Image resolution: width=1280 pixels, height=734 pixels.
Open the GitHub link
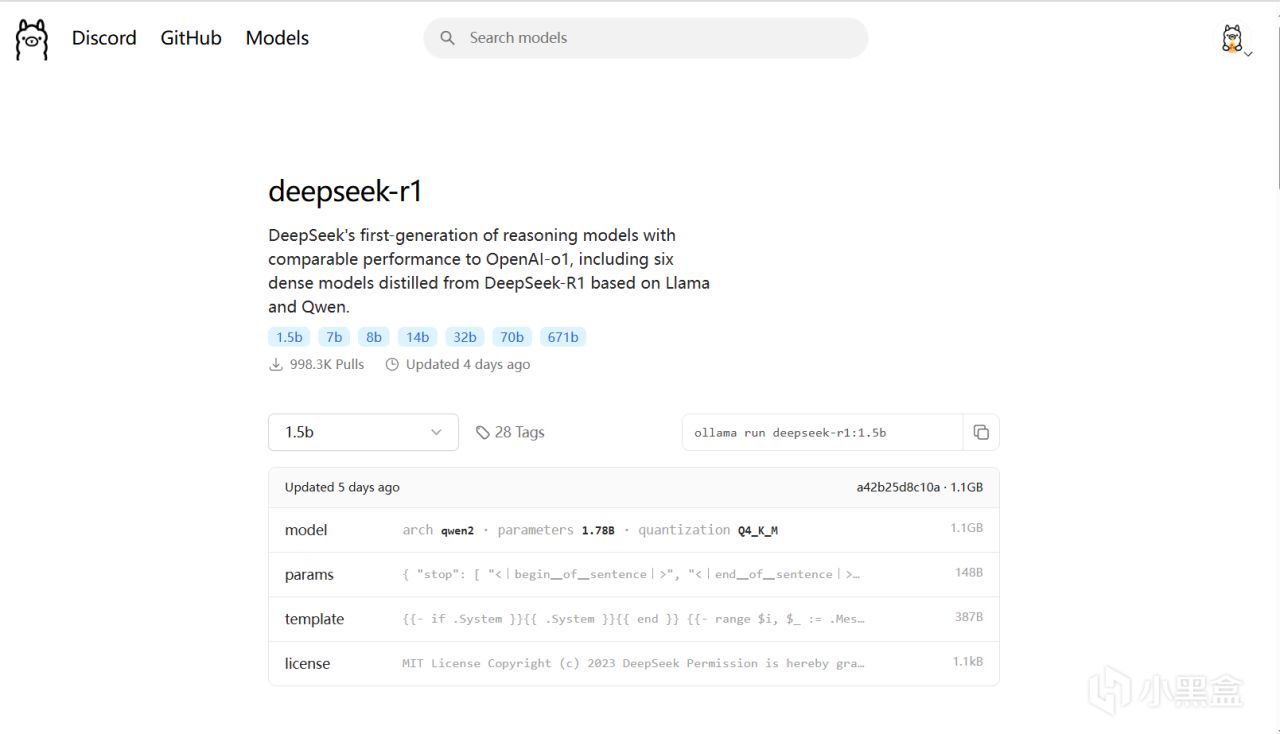pyautogui.click(x=191, y=38)
